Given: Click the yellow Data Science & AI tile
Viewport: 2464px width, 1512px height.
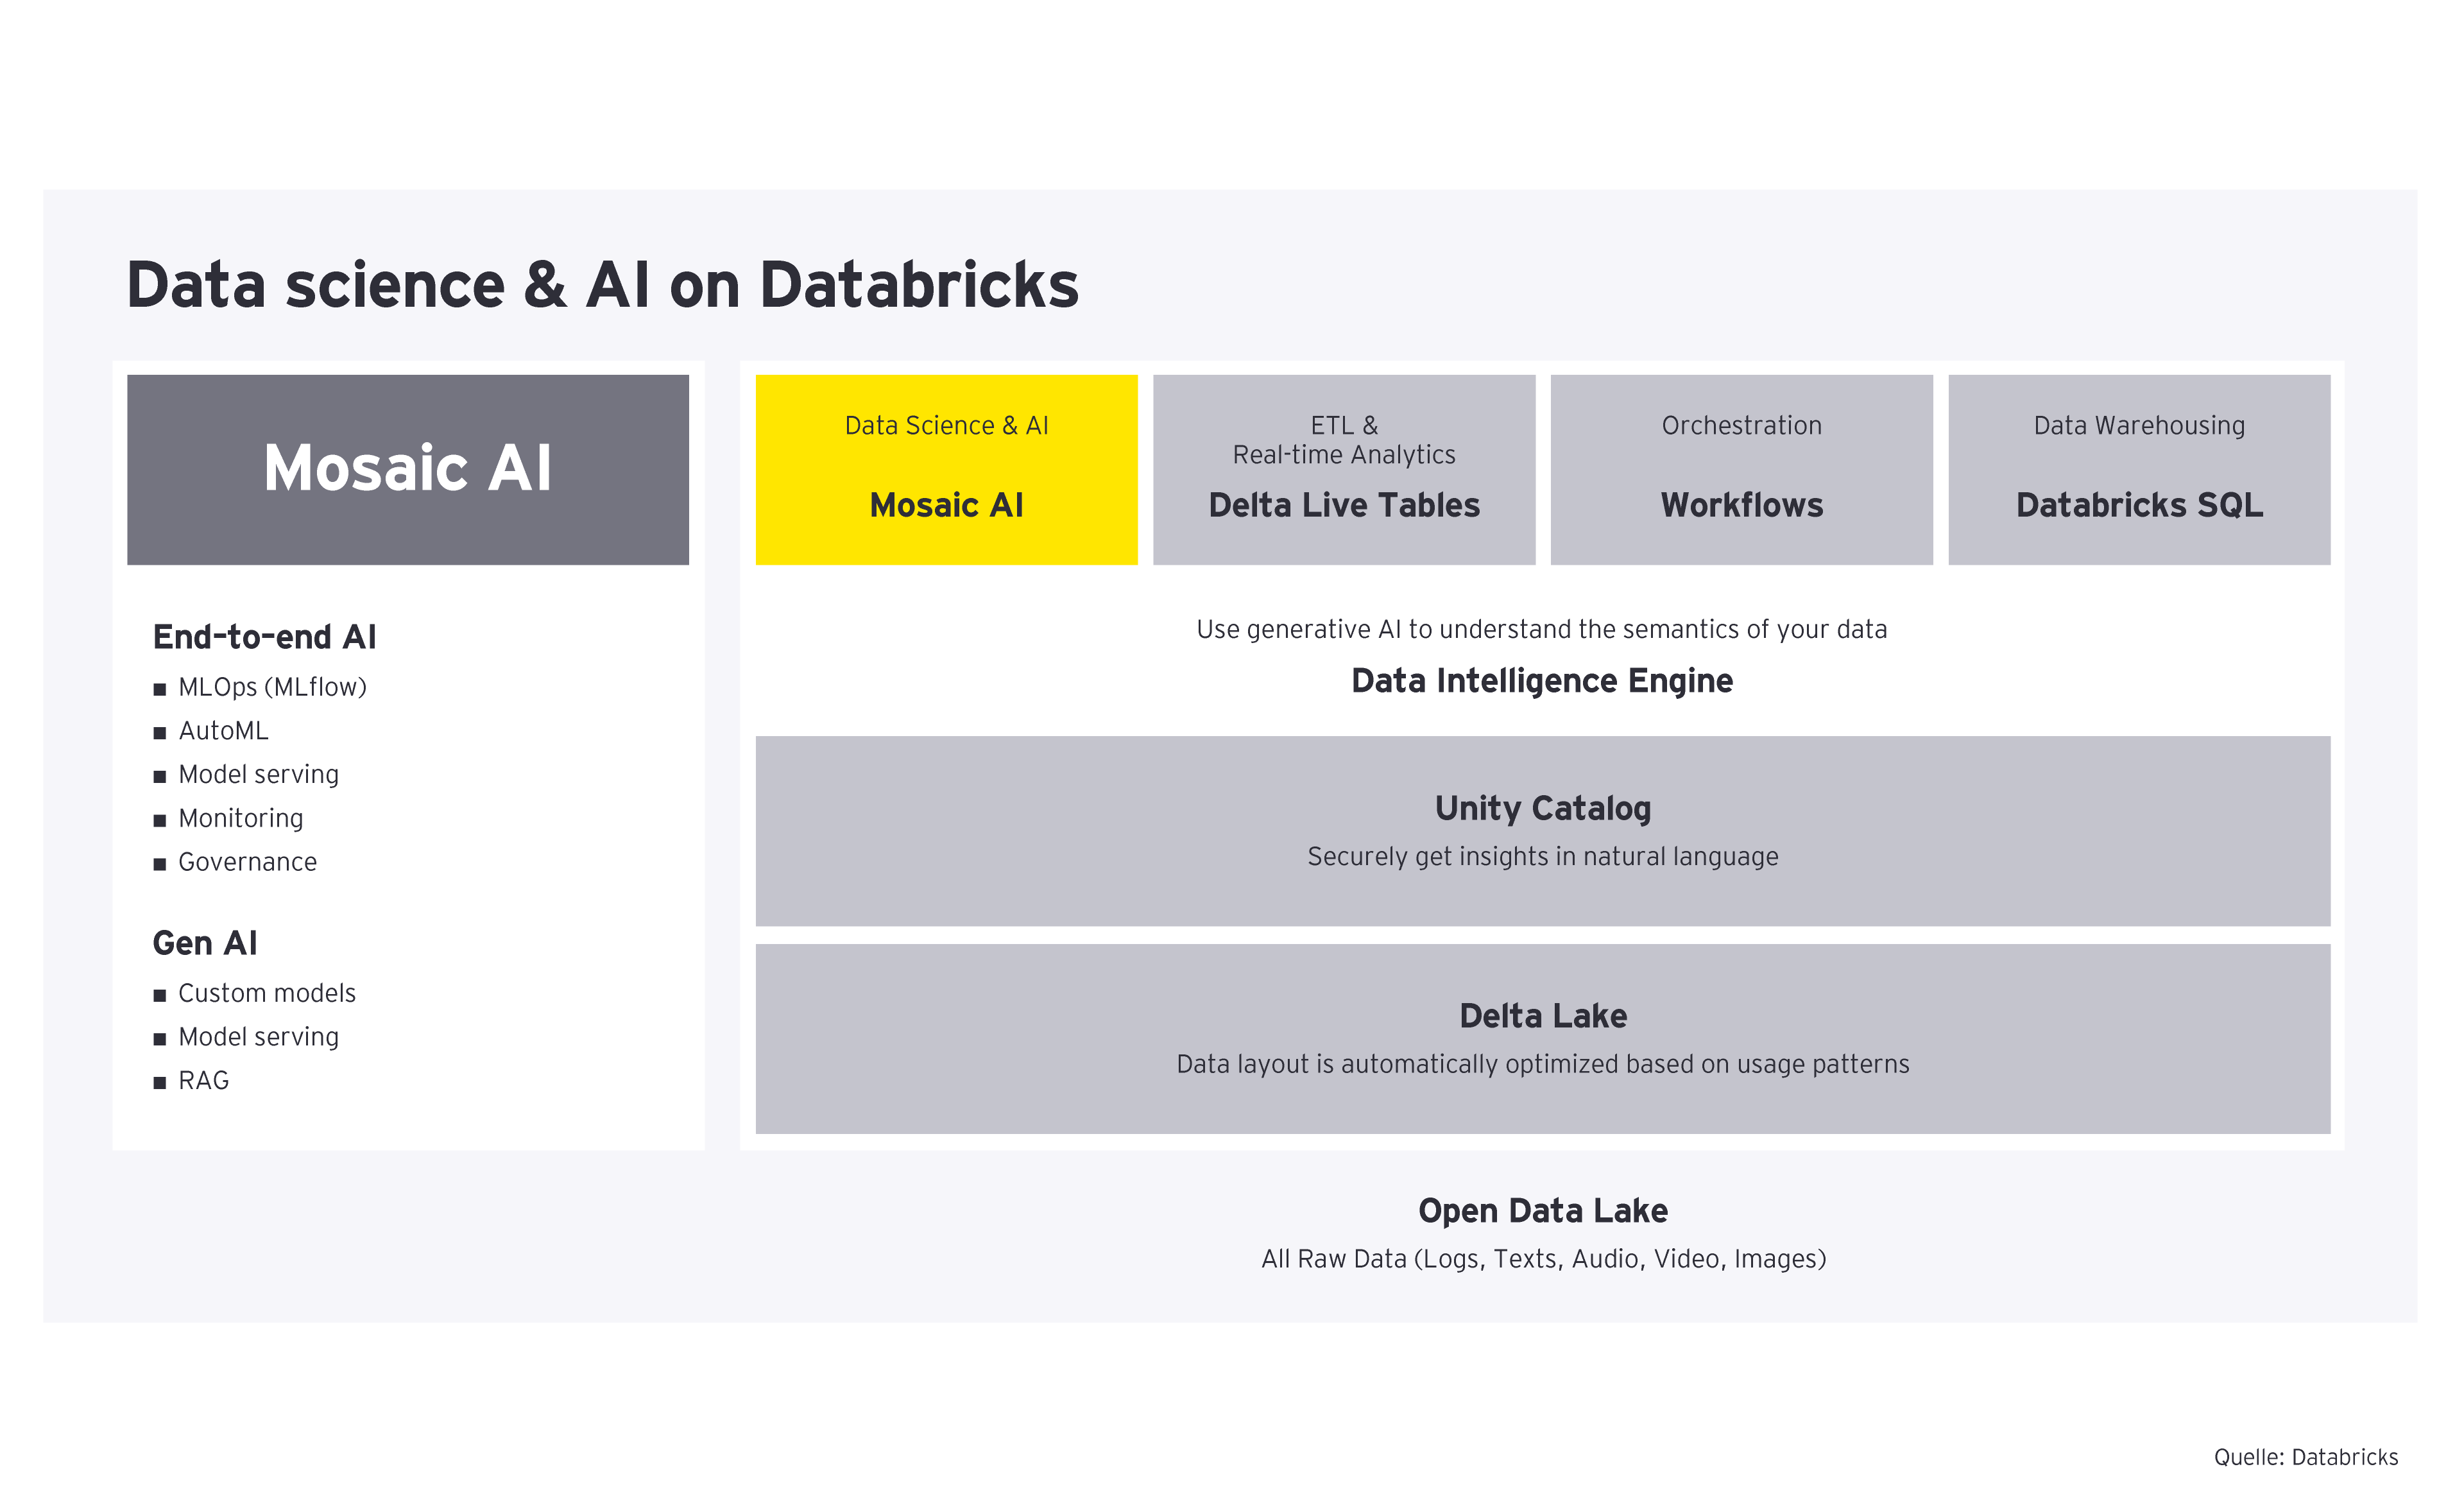Looking at the screenshot, I should click(x=946, y=469).
